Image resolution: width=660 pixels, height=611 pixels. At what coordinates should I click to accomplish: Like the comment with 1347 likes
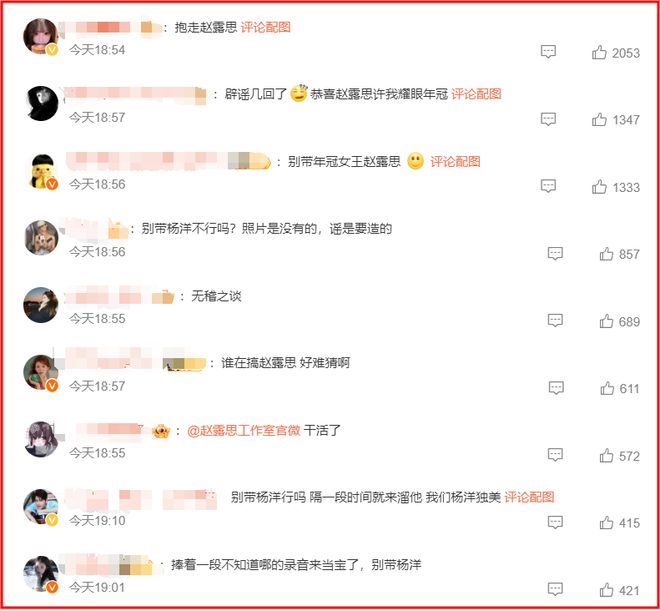(599, 120)
